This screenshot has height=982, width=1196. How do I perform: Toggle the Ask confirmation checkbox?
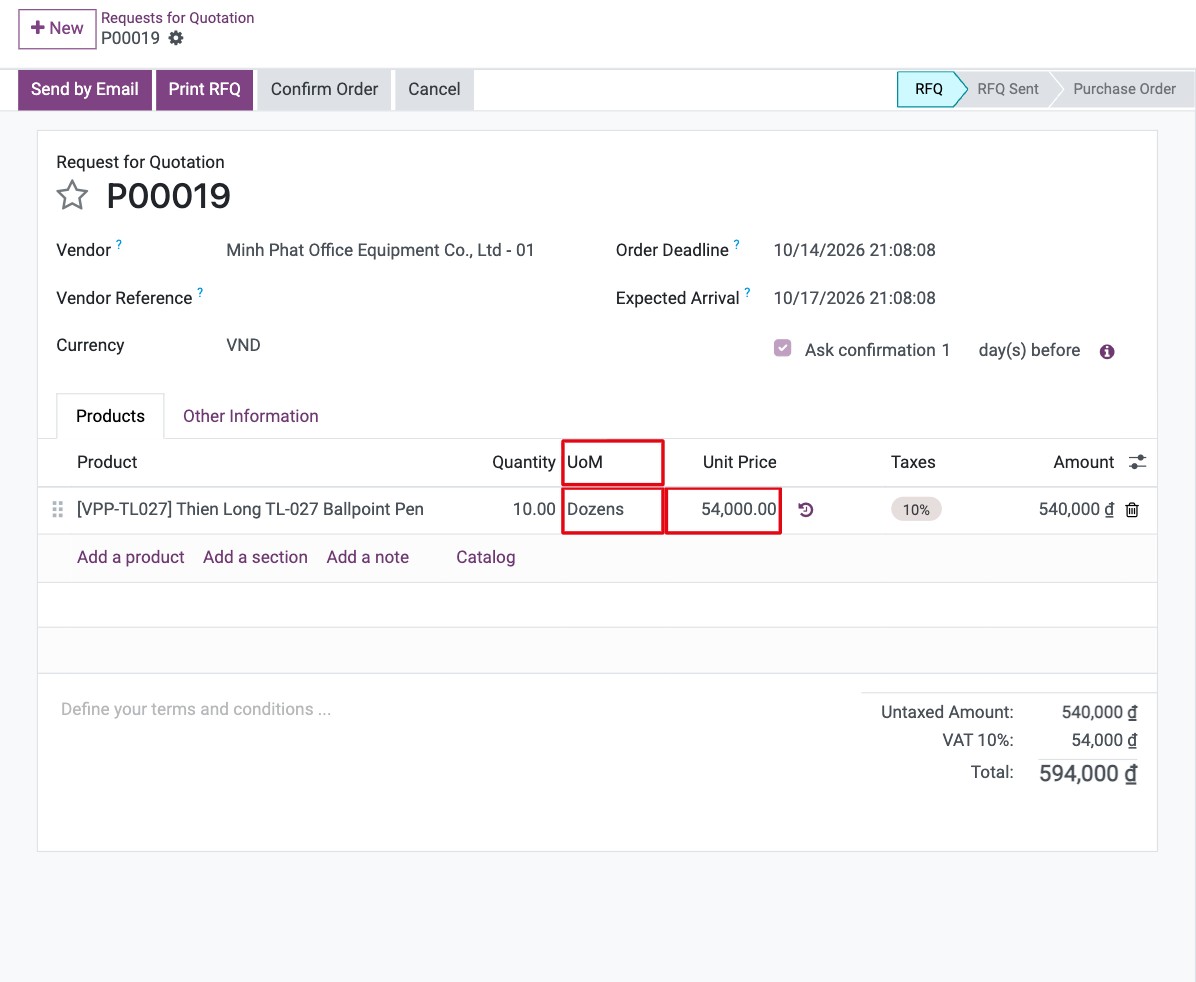(783, 349)
